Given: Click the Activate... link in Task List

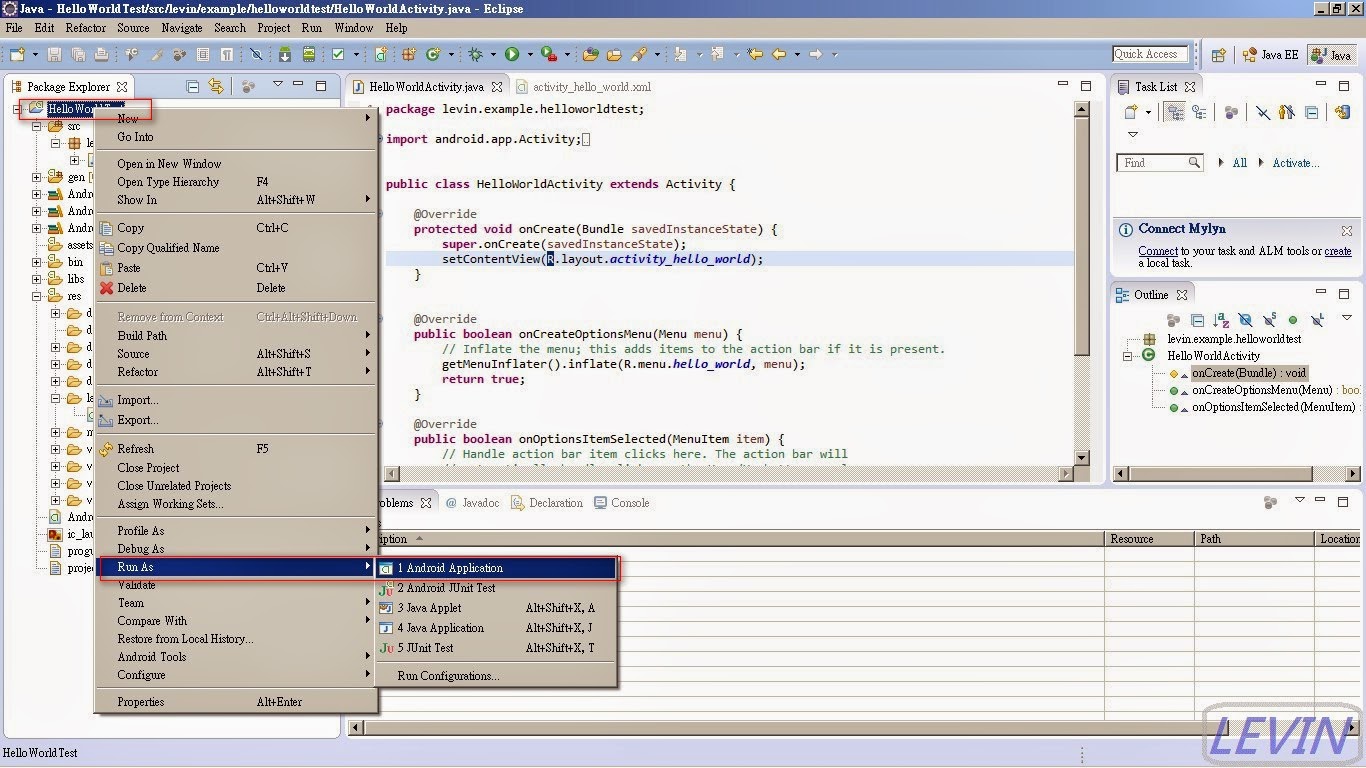Looking at the screenshot, I should [x=1296, y=163].
